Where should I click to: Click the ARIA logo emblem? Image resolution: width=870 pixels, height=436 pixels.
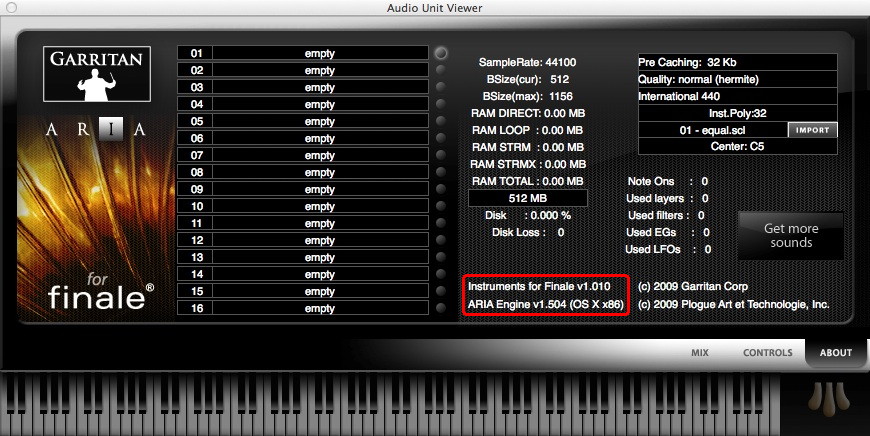(x=97, y=130)
